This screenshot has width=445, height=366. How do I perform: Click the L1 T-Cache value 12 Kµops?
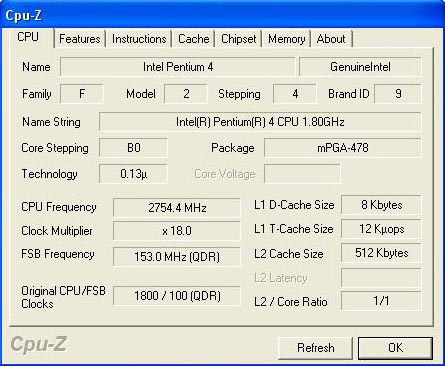point(381,229)
